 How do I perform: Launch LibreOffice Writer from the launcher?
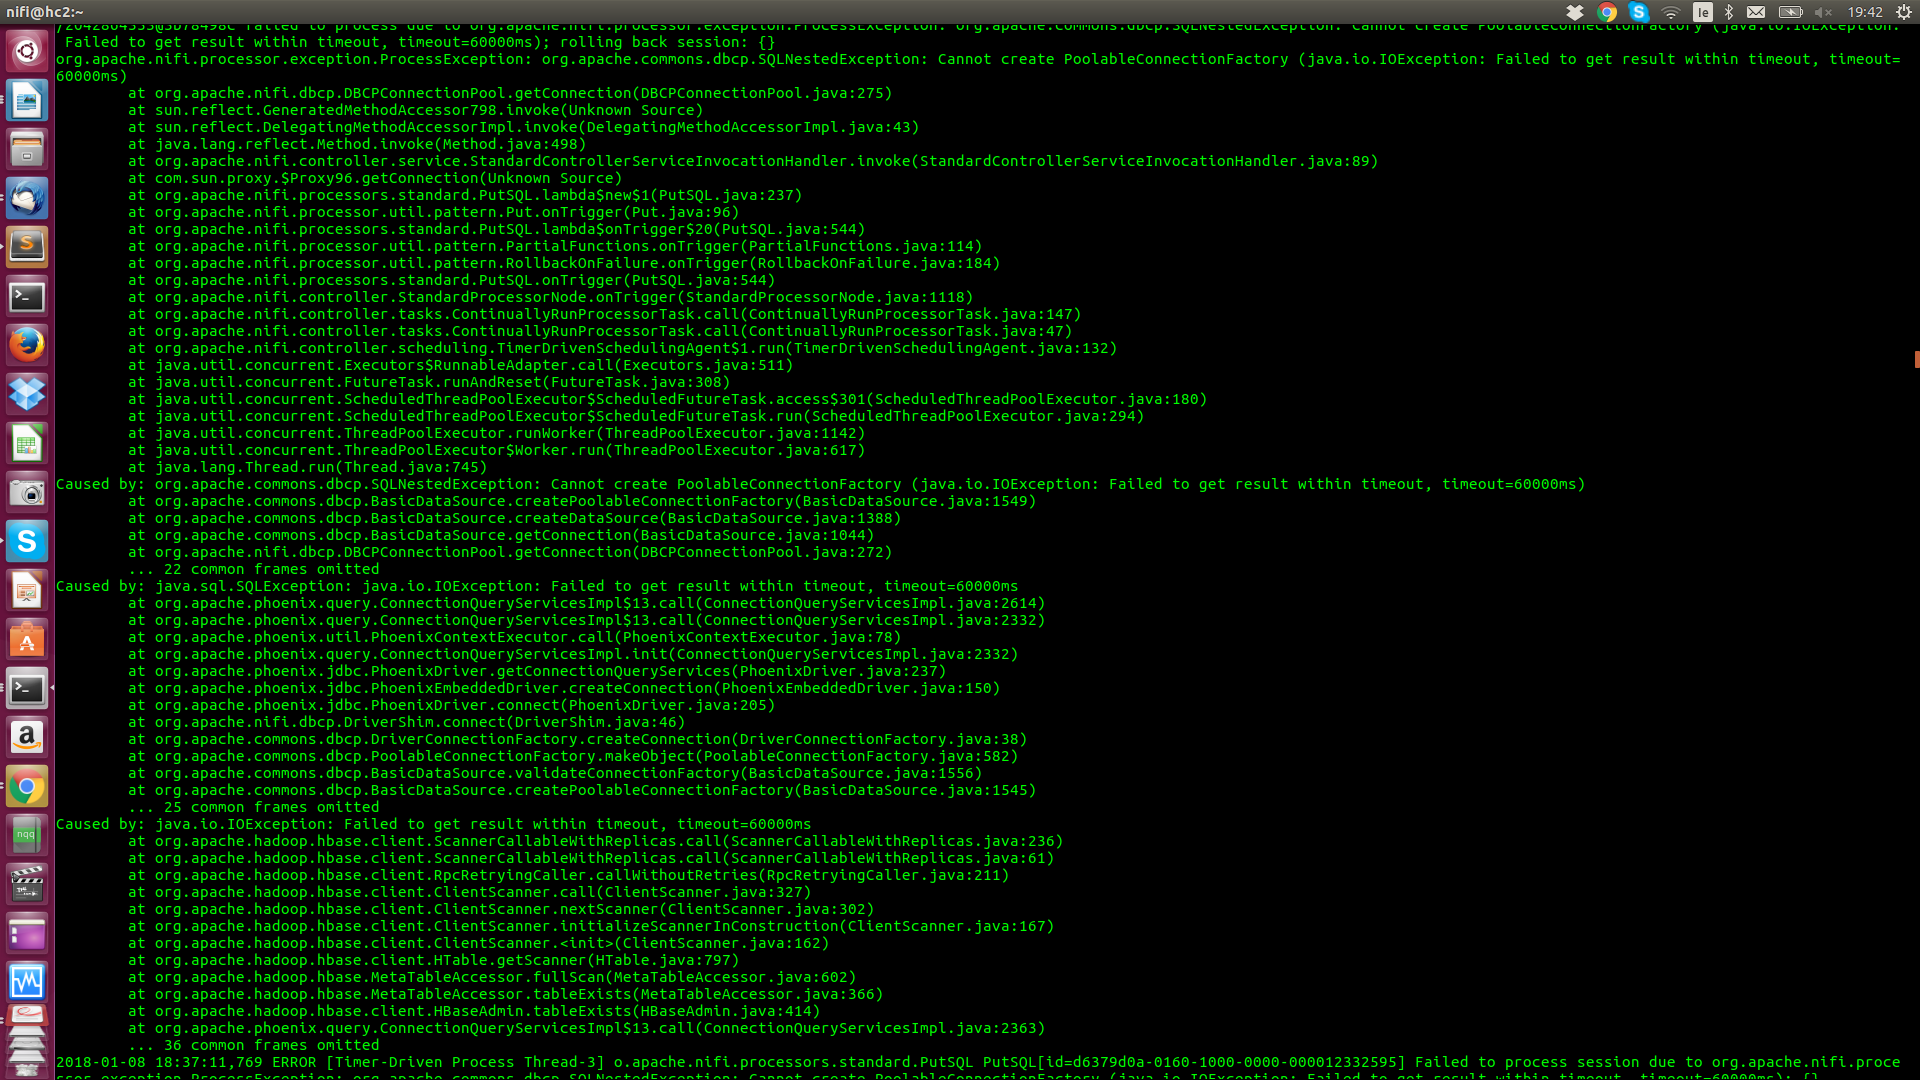27,100
